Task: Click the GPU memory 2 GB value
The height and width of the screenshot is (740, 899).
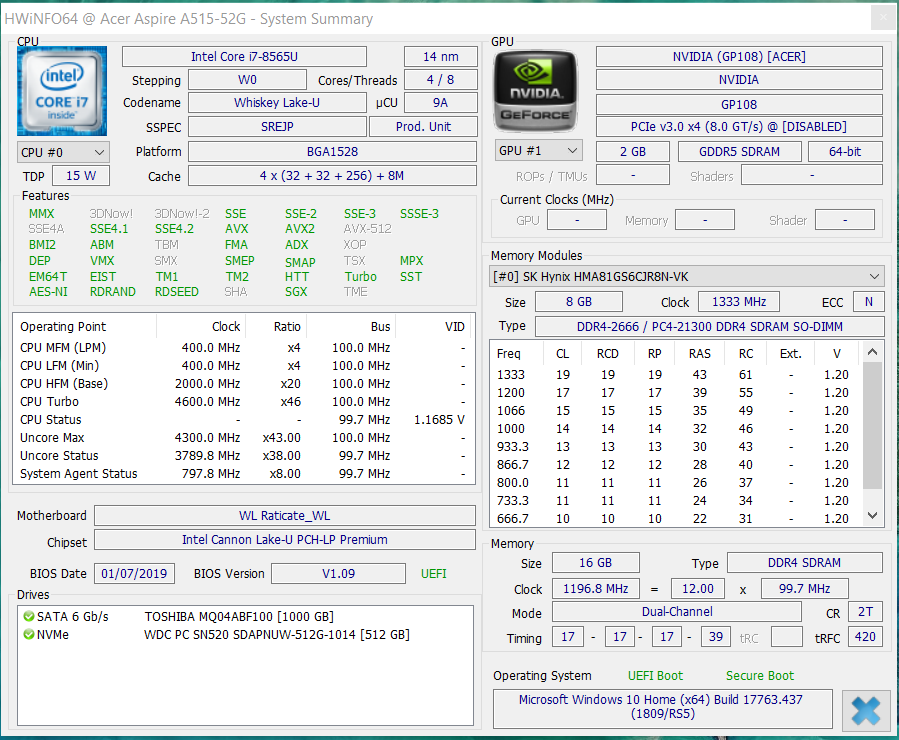Action: [633, 152]
